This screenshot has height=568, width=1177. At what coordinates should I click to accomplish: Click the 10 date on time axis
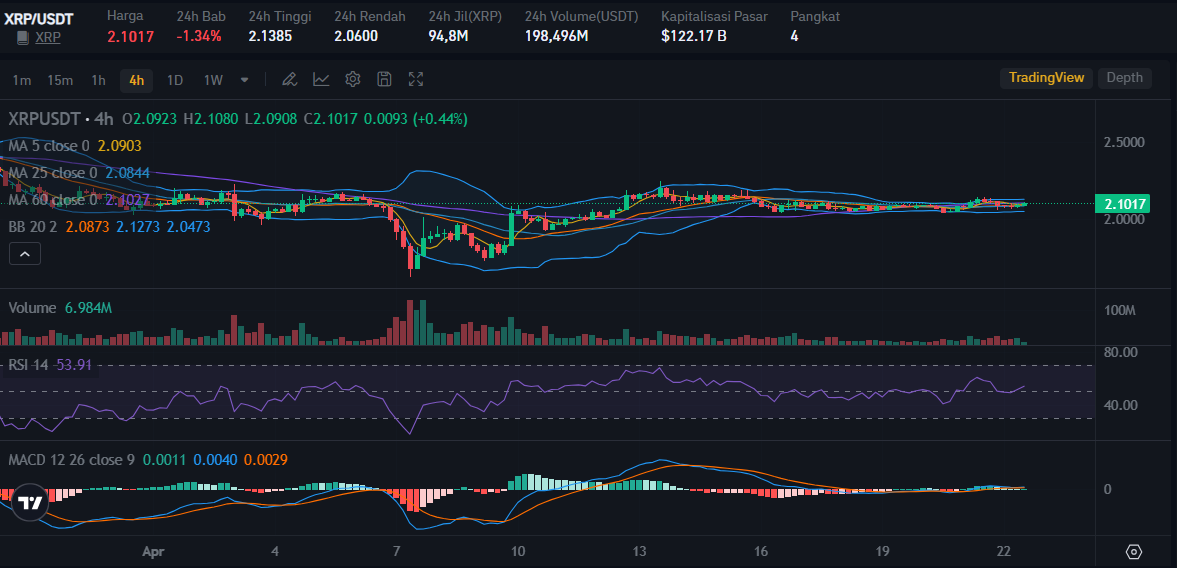click(517, 551)
